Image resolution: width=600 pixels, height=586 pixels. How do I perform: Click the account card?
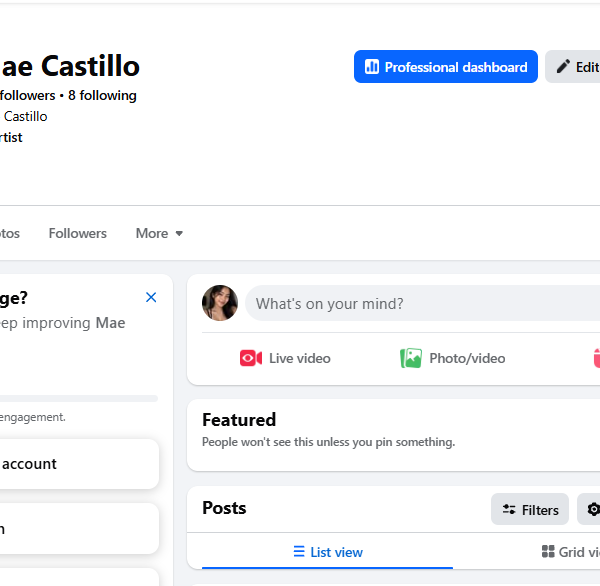(x=79, y=464)
